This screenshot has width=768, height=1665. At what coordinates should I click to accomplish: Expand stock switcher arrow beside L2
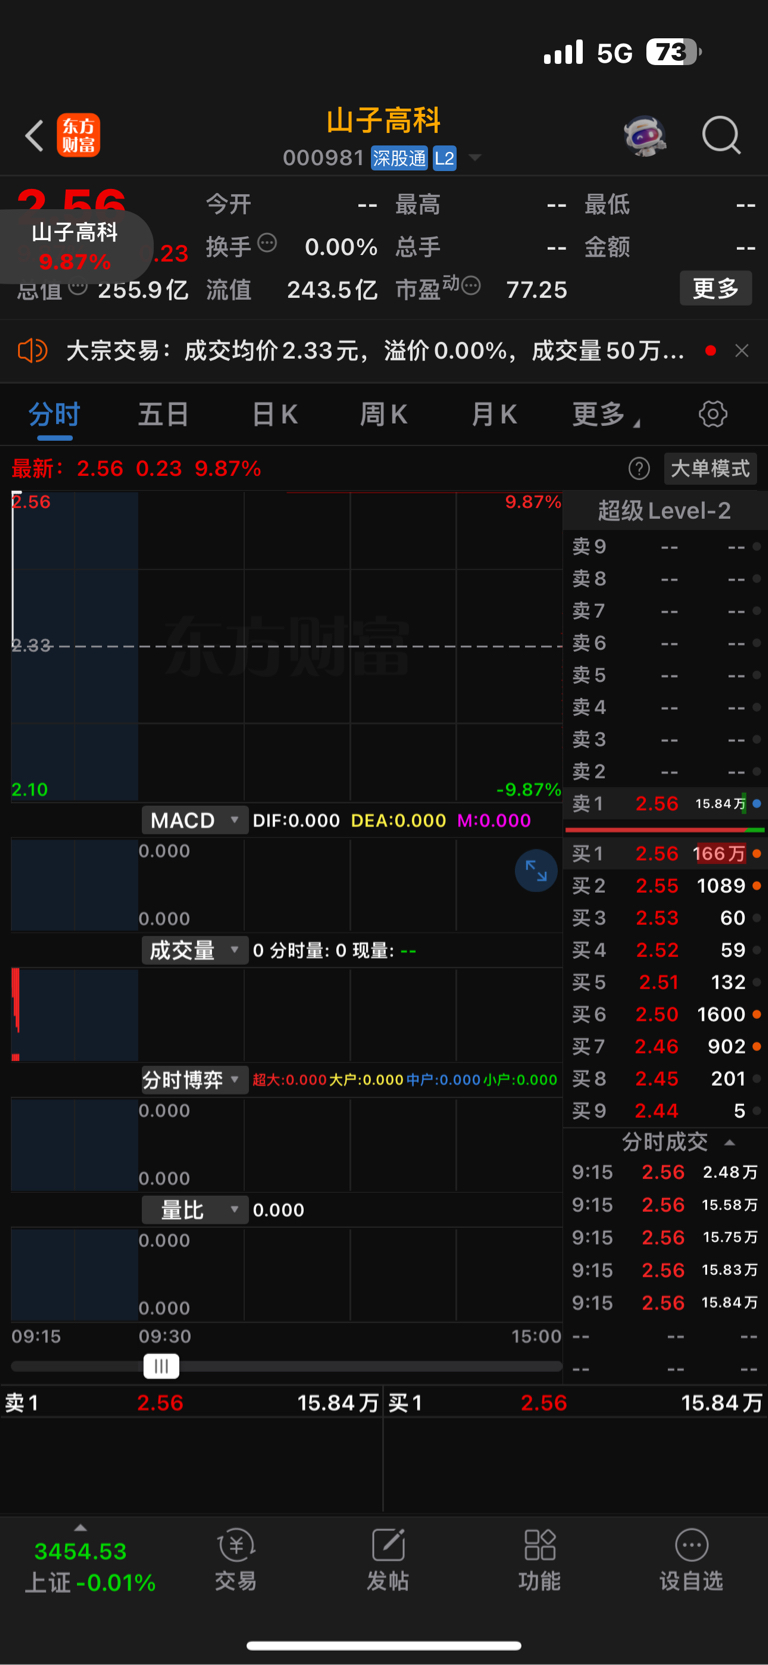pos(475,158)
